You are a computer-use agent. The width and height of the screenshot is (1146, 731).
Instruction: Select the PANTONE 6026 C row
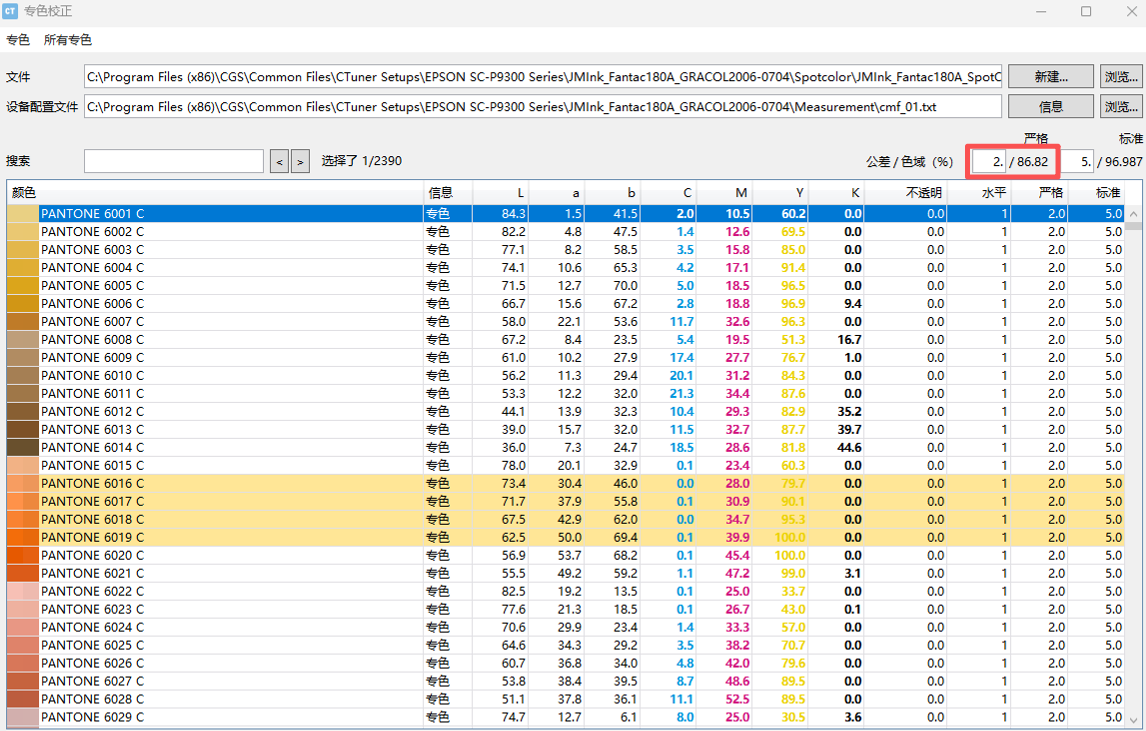coord(565,663)
